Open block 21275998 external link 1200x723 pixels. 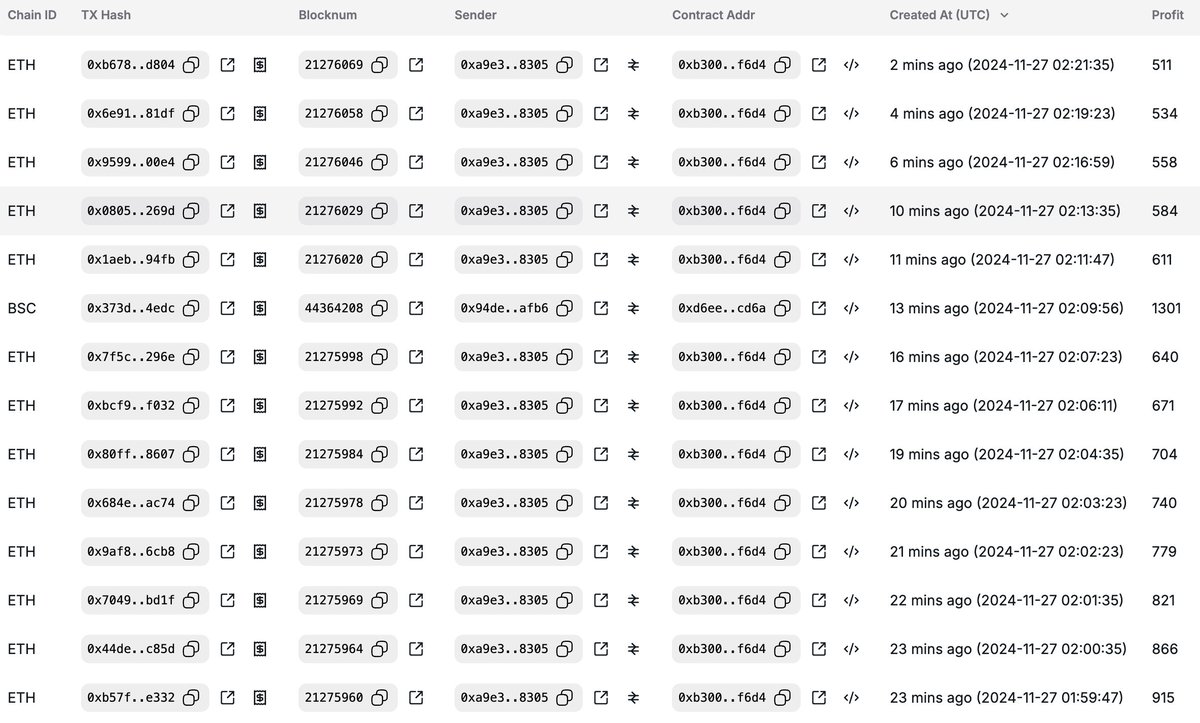[x=416, y=357]
